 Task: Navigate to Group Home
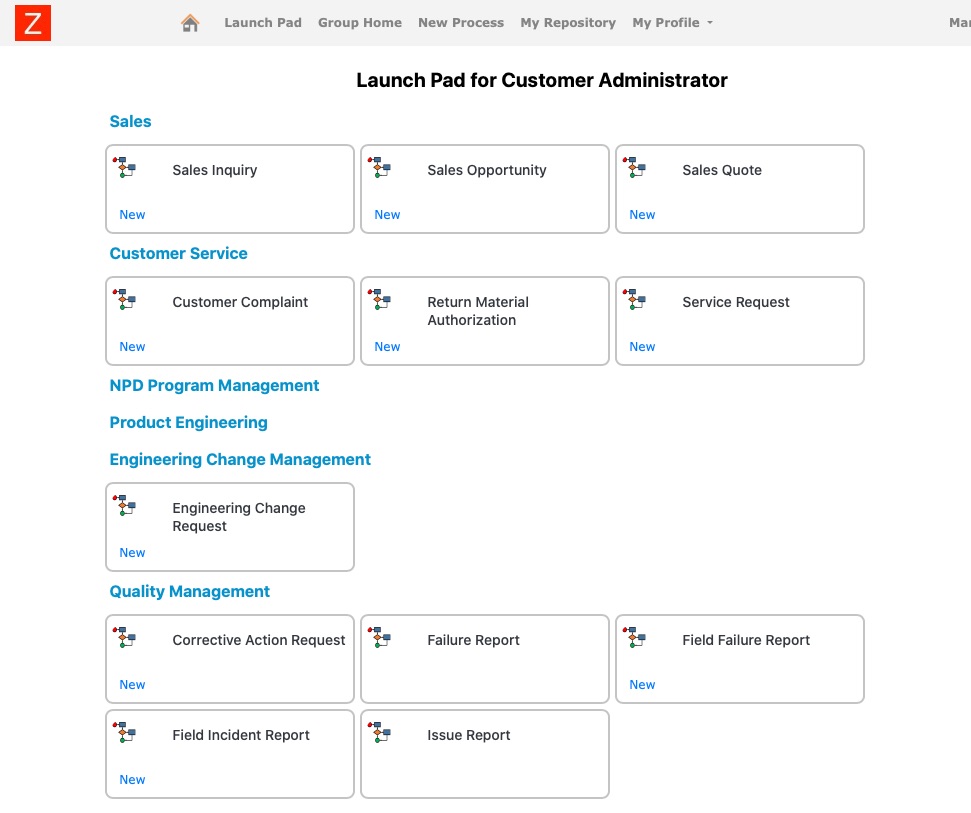(x=360, y=23)
